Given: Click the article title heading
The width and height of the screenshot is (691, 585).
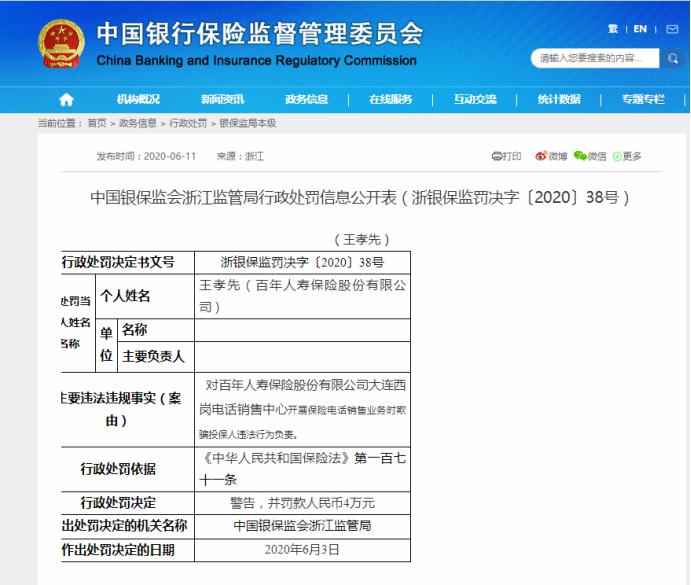Looking at the screenshot, I should coord(360,197).
